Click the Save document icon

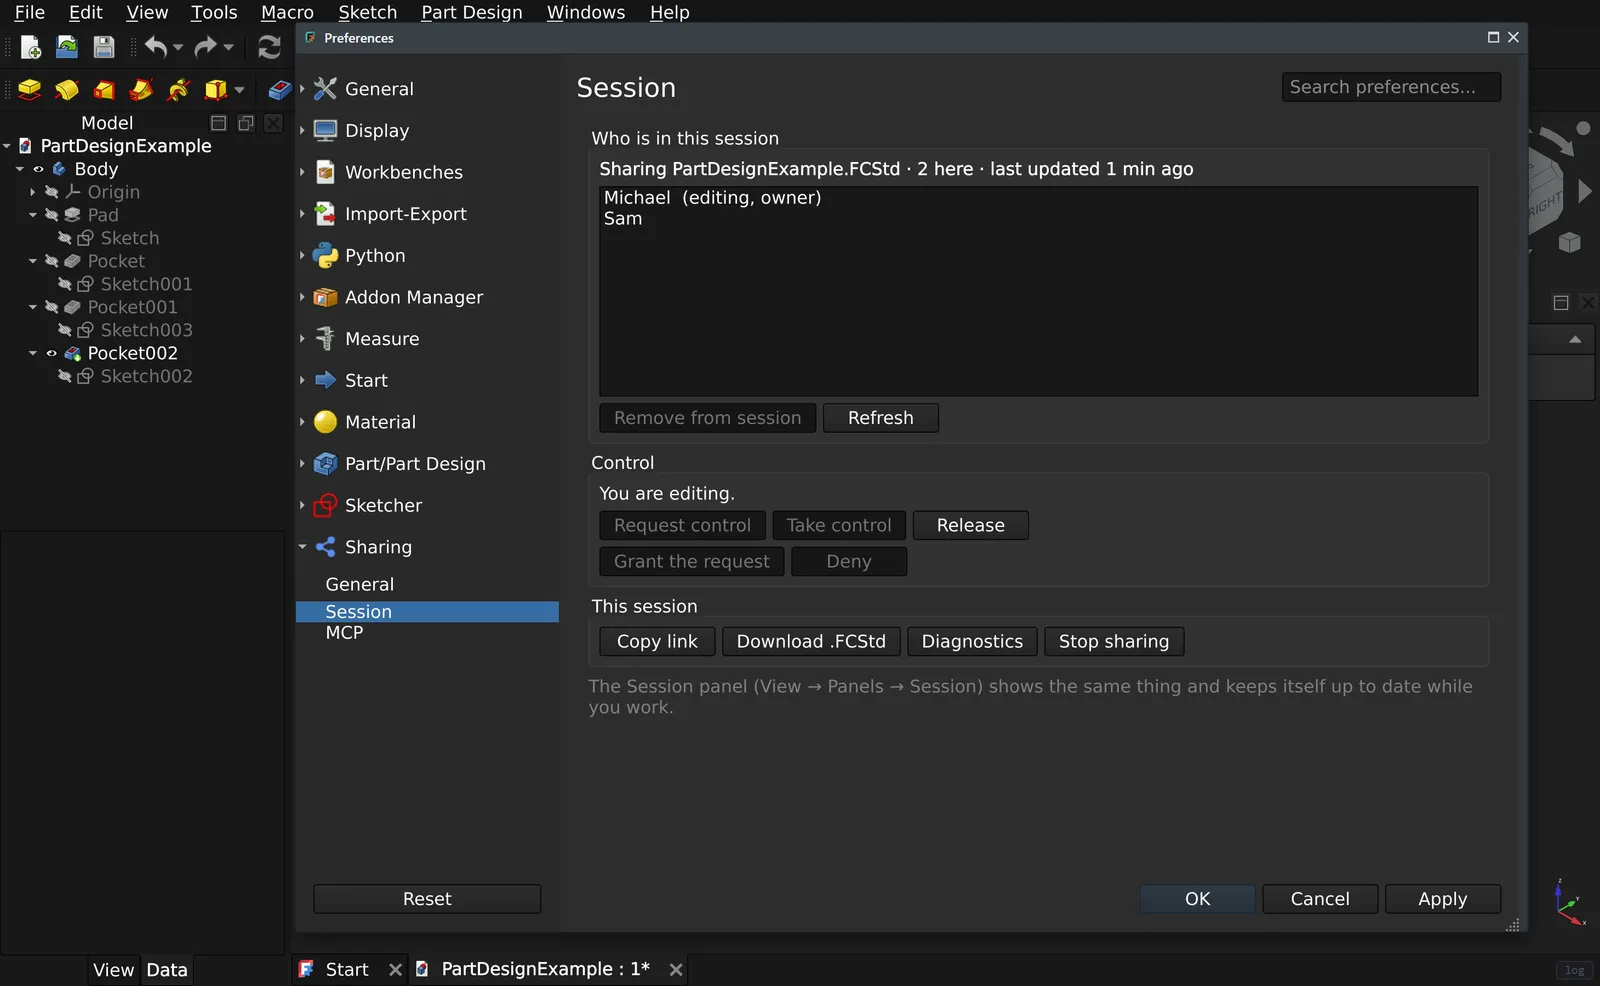(x=103, y=47)
